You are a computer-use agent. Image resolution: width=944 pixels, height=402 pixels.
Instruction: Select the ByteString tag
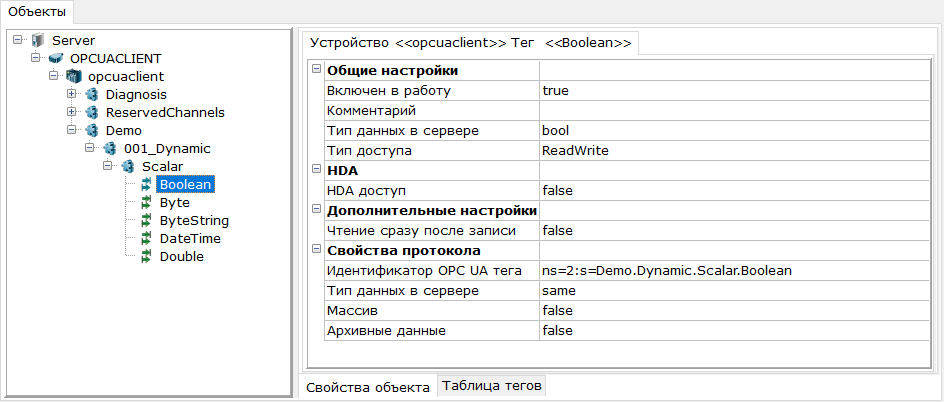[x=194, y=221]
